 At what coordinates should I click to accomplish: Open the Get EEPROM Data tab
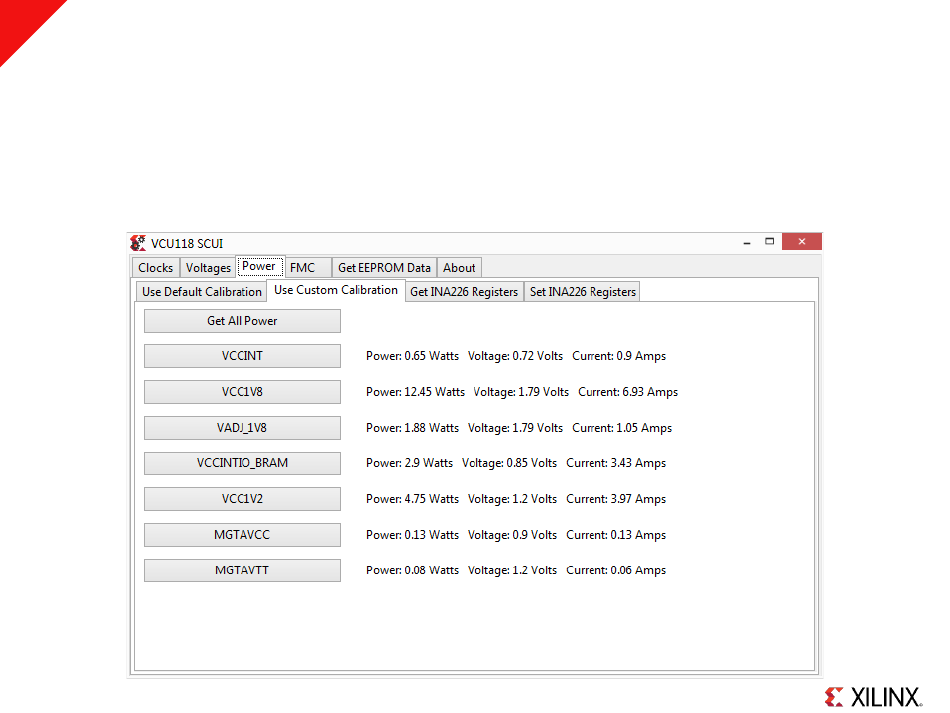coord(384,268)
